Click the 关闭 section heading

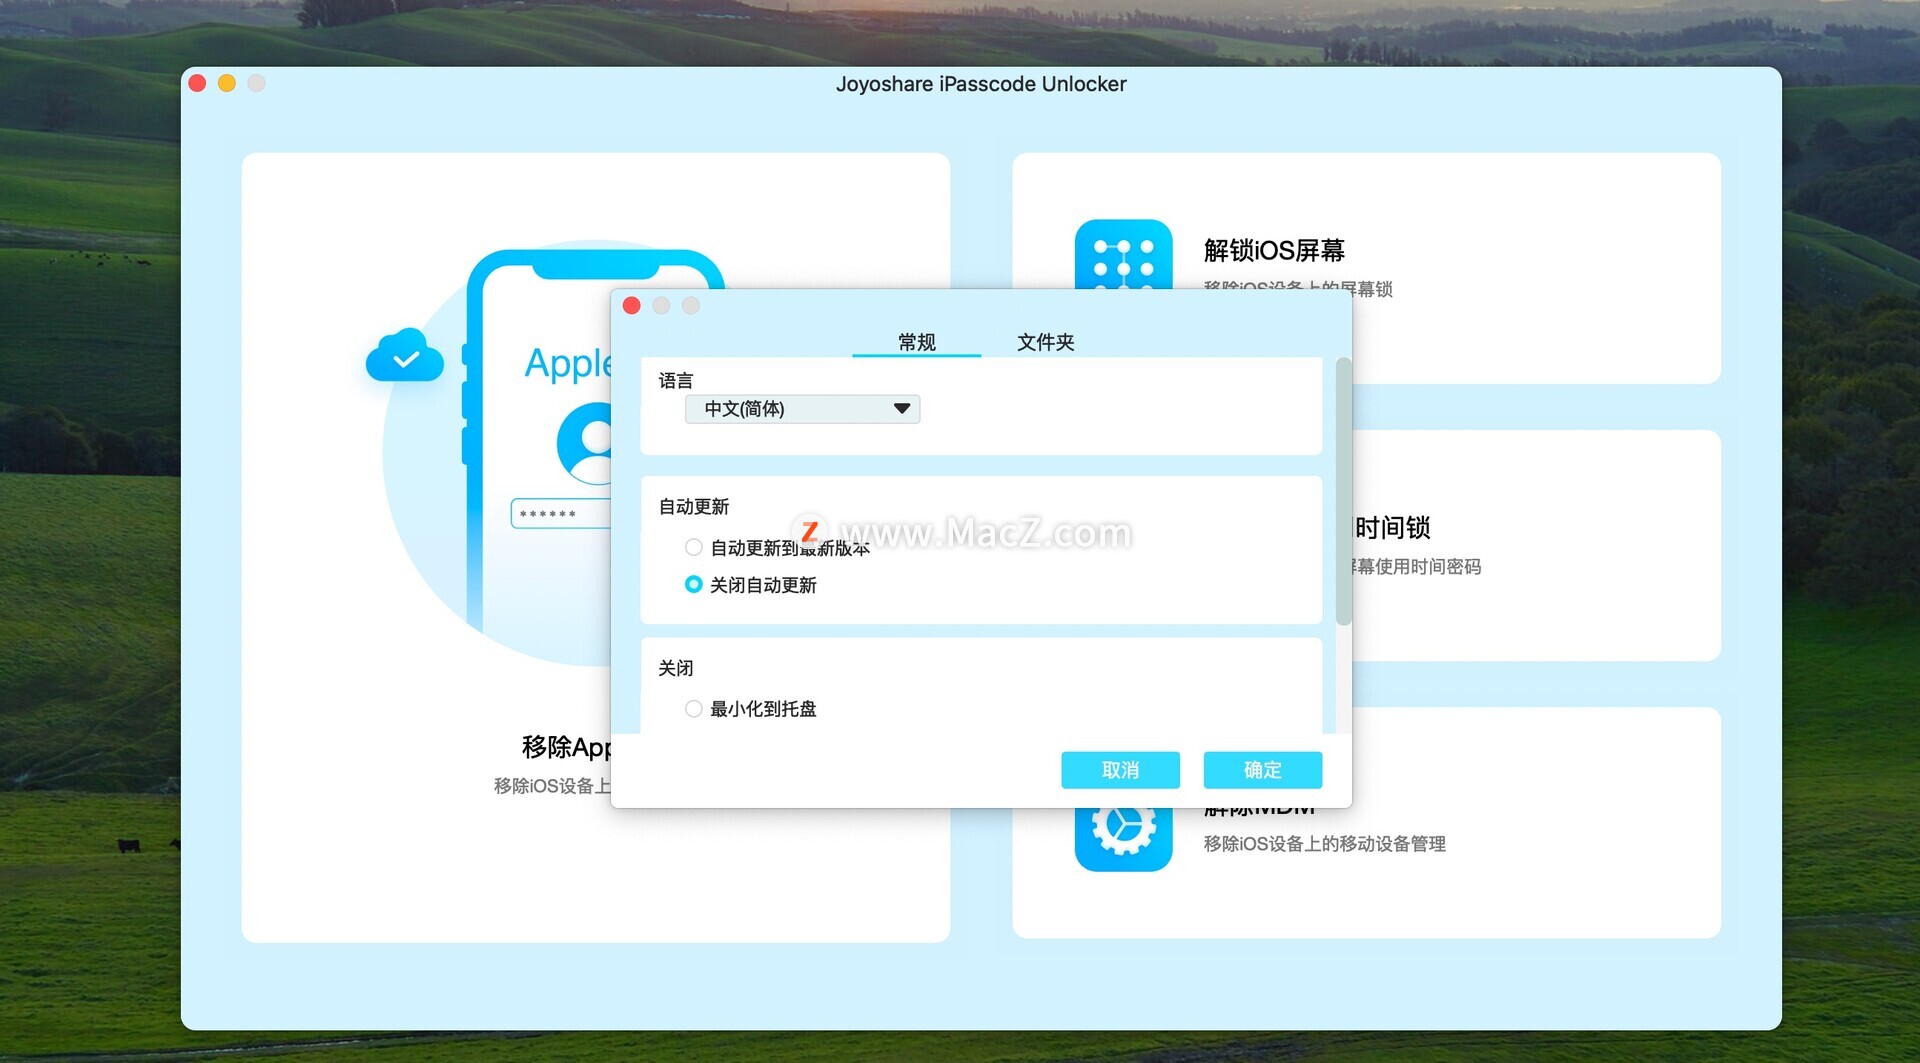[x=676, y=668]
